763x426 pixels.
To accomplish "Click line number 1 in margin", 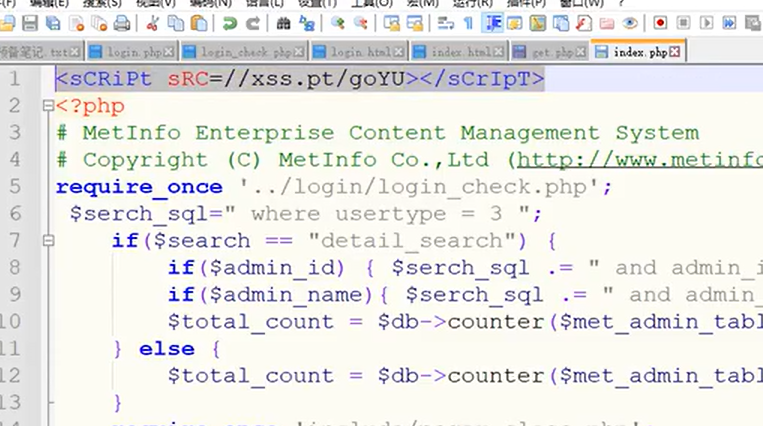I will point(15,78).
